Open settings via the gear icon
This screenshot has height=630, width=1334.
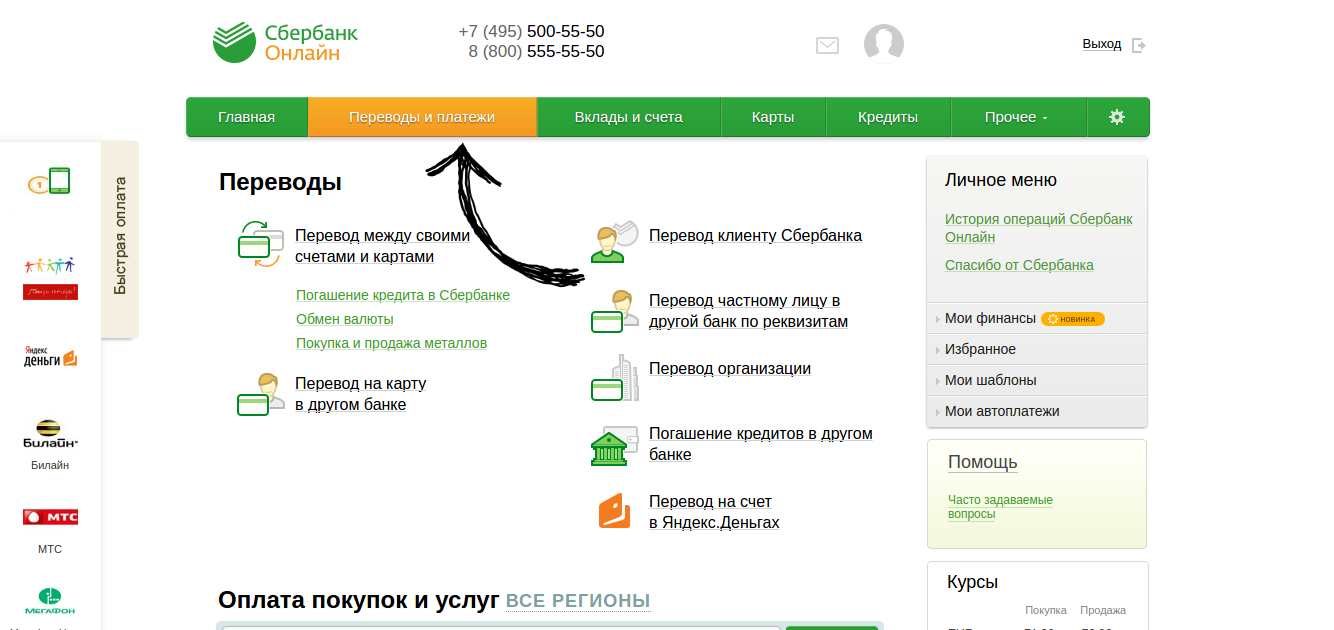click(x=1117, y=117)
